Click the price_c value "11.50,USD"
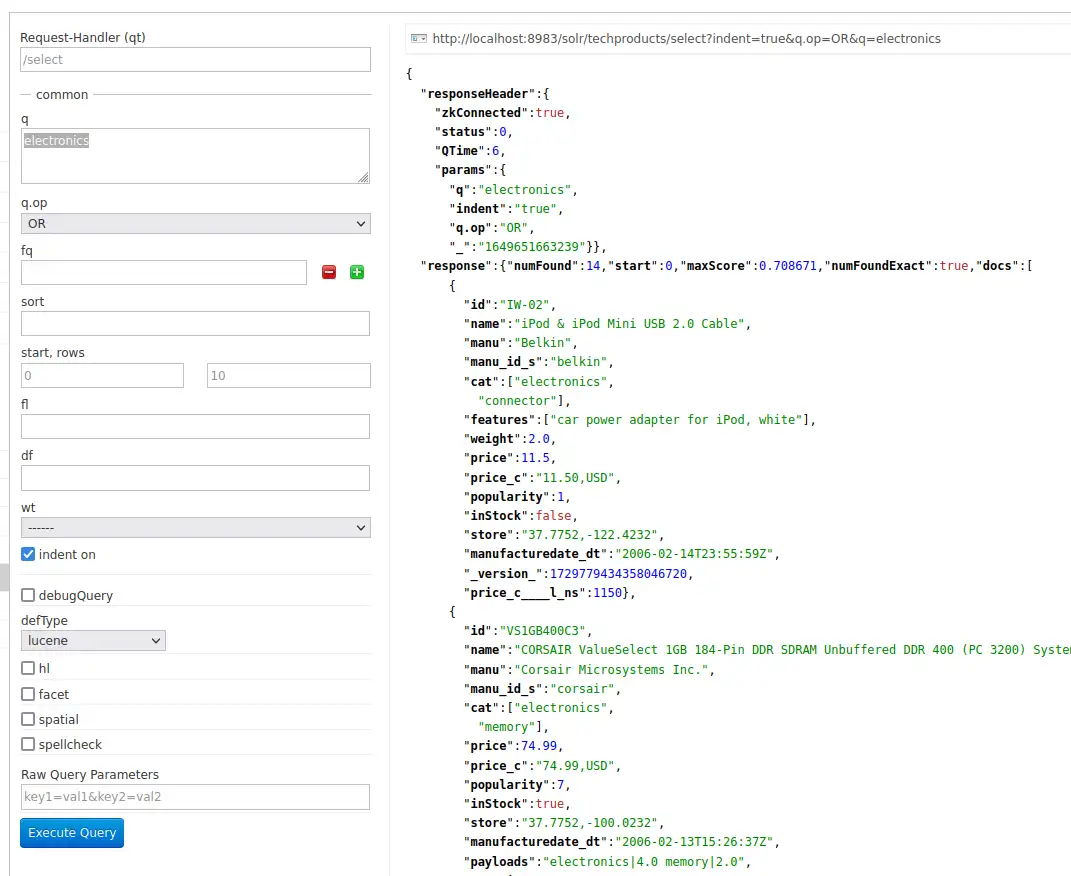This screenshot has height=876, width=1071. [x=575, y=477]
